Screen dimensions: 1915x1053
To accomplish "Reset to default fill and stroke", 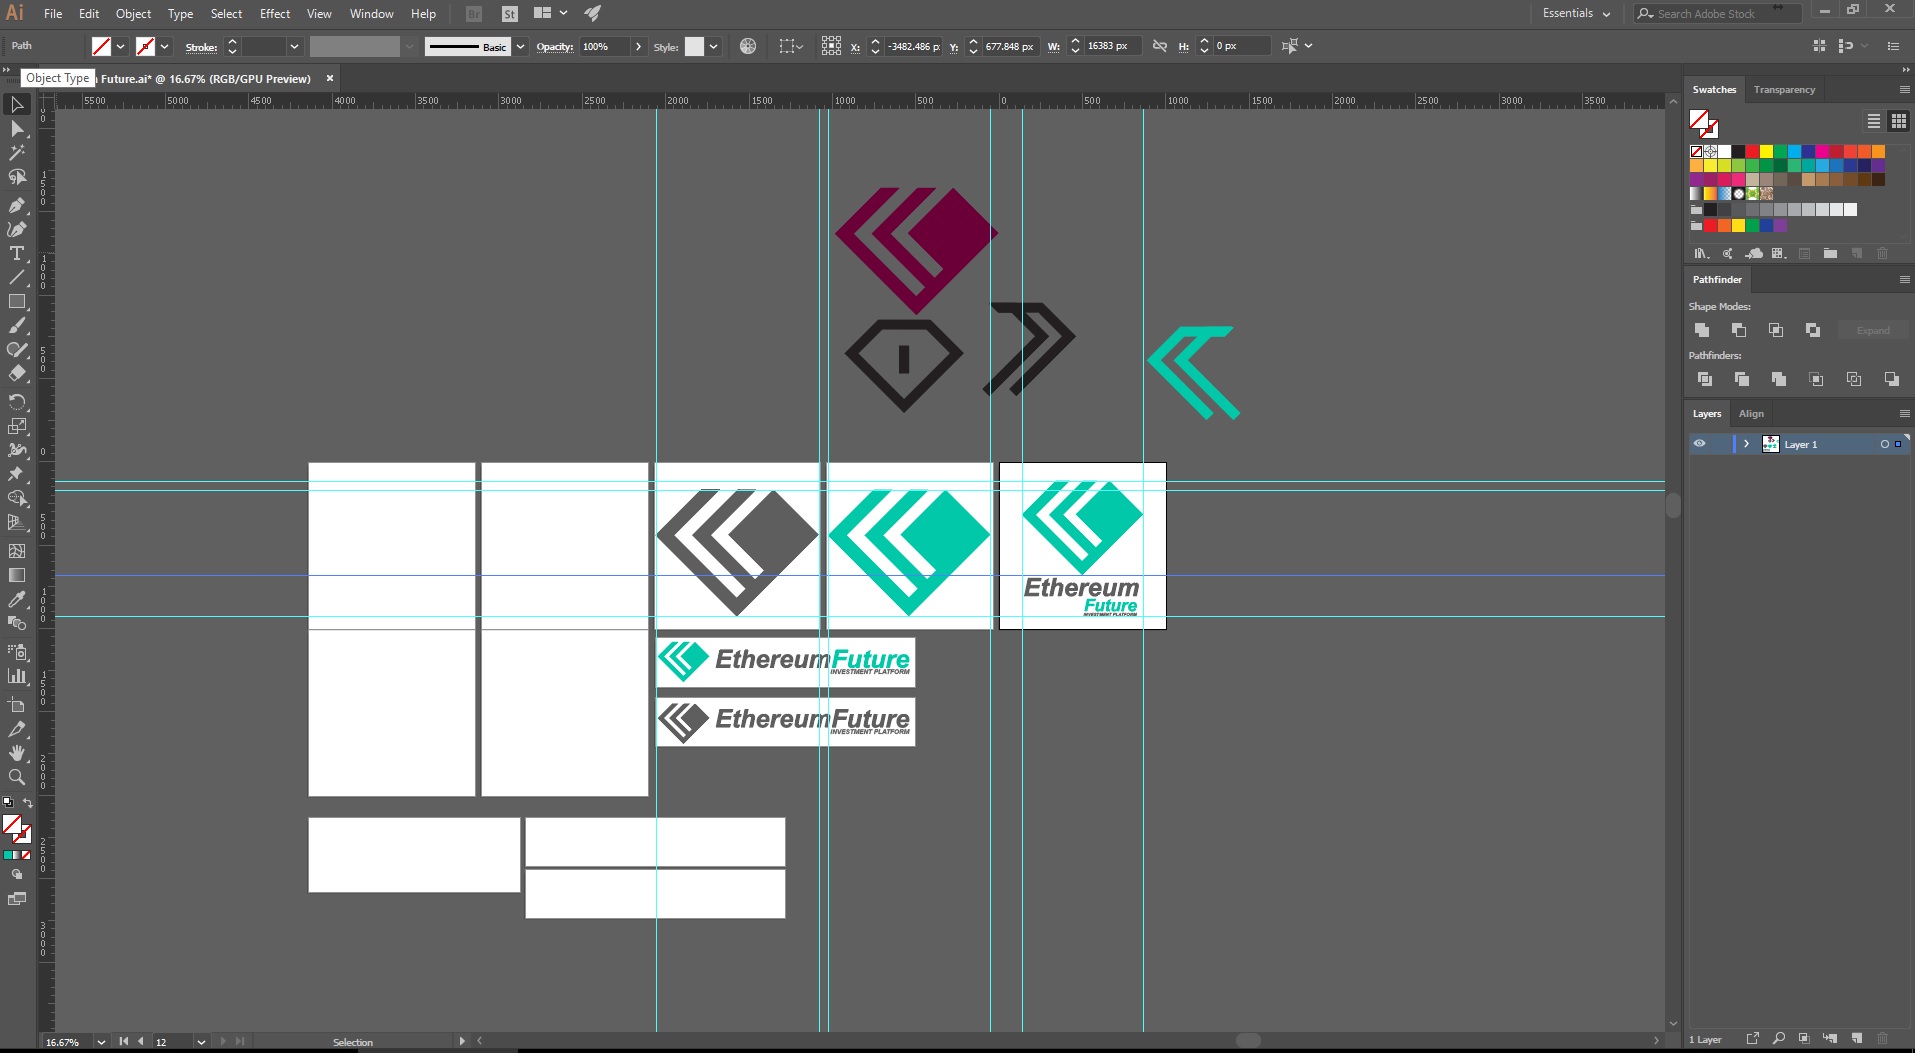I will point(8,802).
